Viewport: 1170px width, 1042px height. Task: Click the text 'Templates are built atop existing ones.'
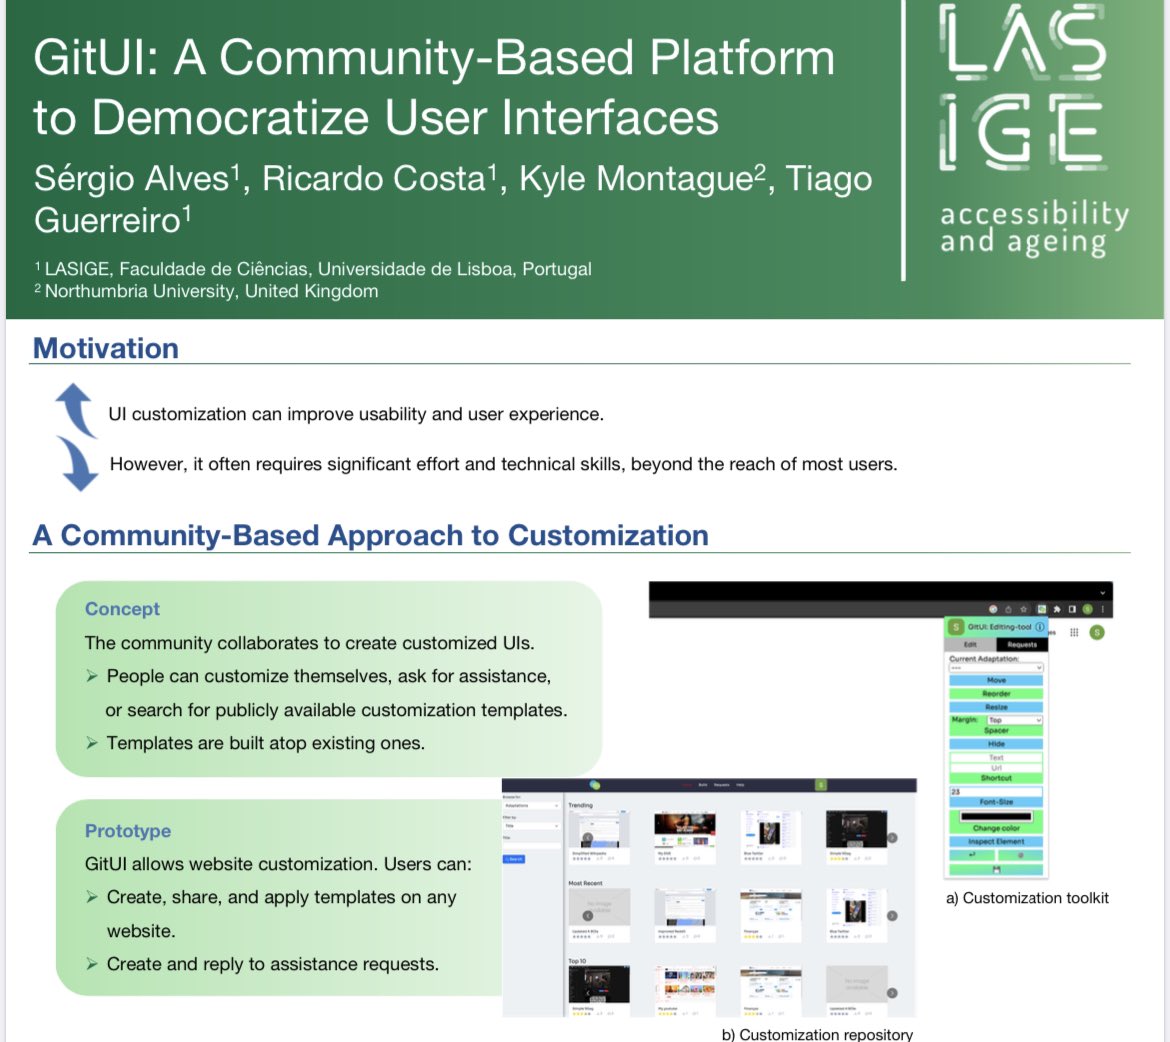(x=266, y=743)
